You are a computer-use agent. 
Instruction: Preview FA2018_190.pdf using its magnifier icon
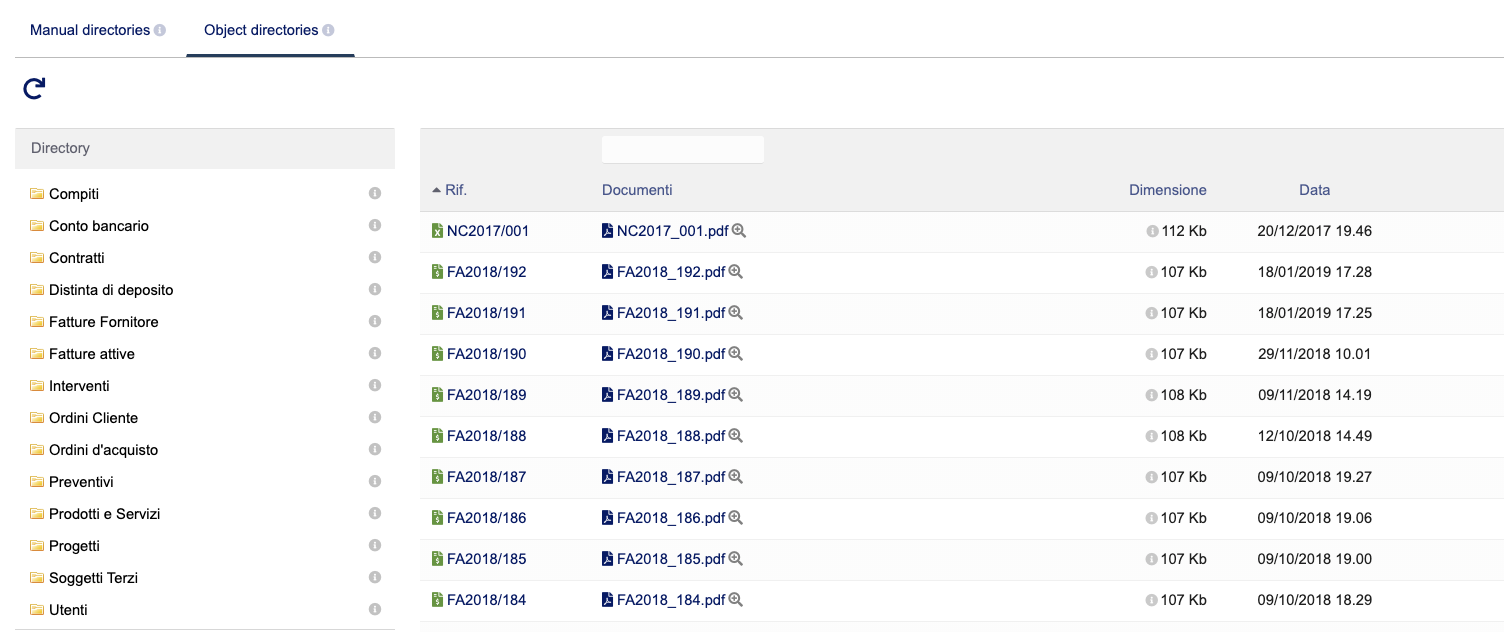(x=735, y=354)
